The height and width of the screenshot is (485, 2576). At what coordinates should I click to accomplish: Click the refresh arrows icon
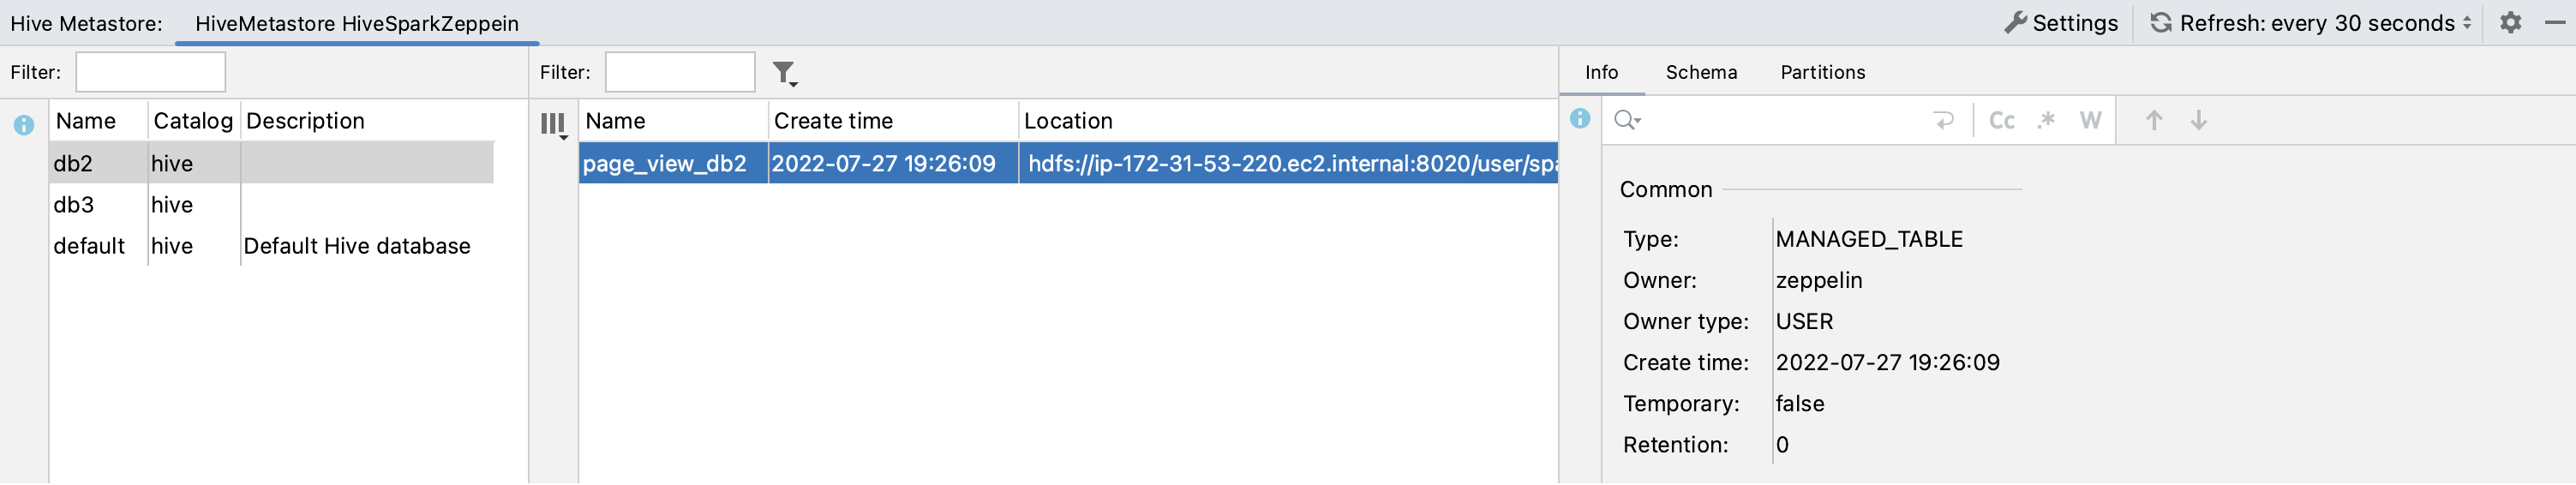[2161, 23]
